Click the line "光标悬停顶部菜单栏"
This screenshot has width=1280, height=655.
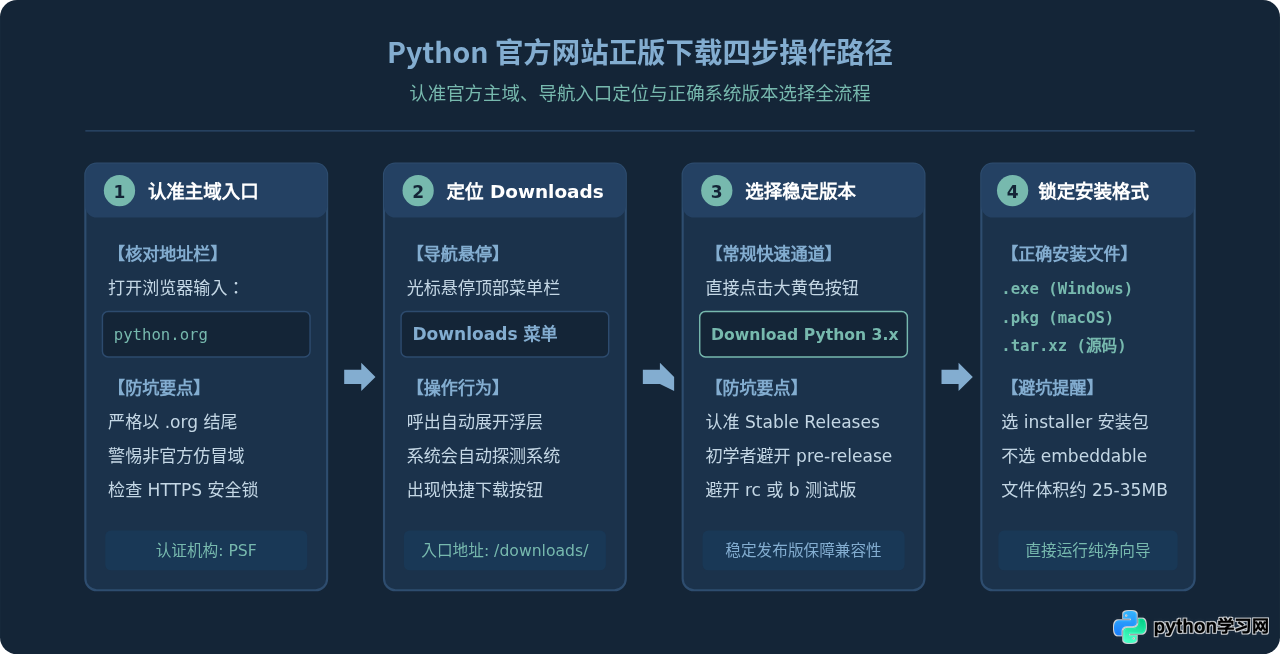483,288
